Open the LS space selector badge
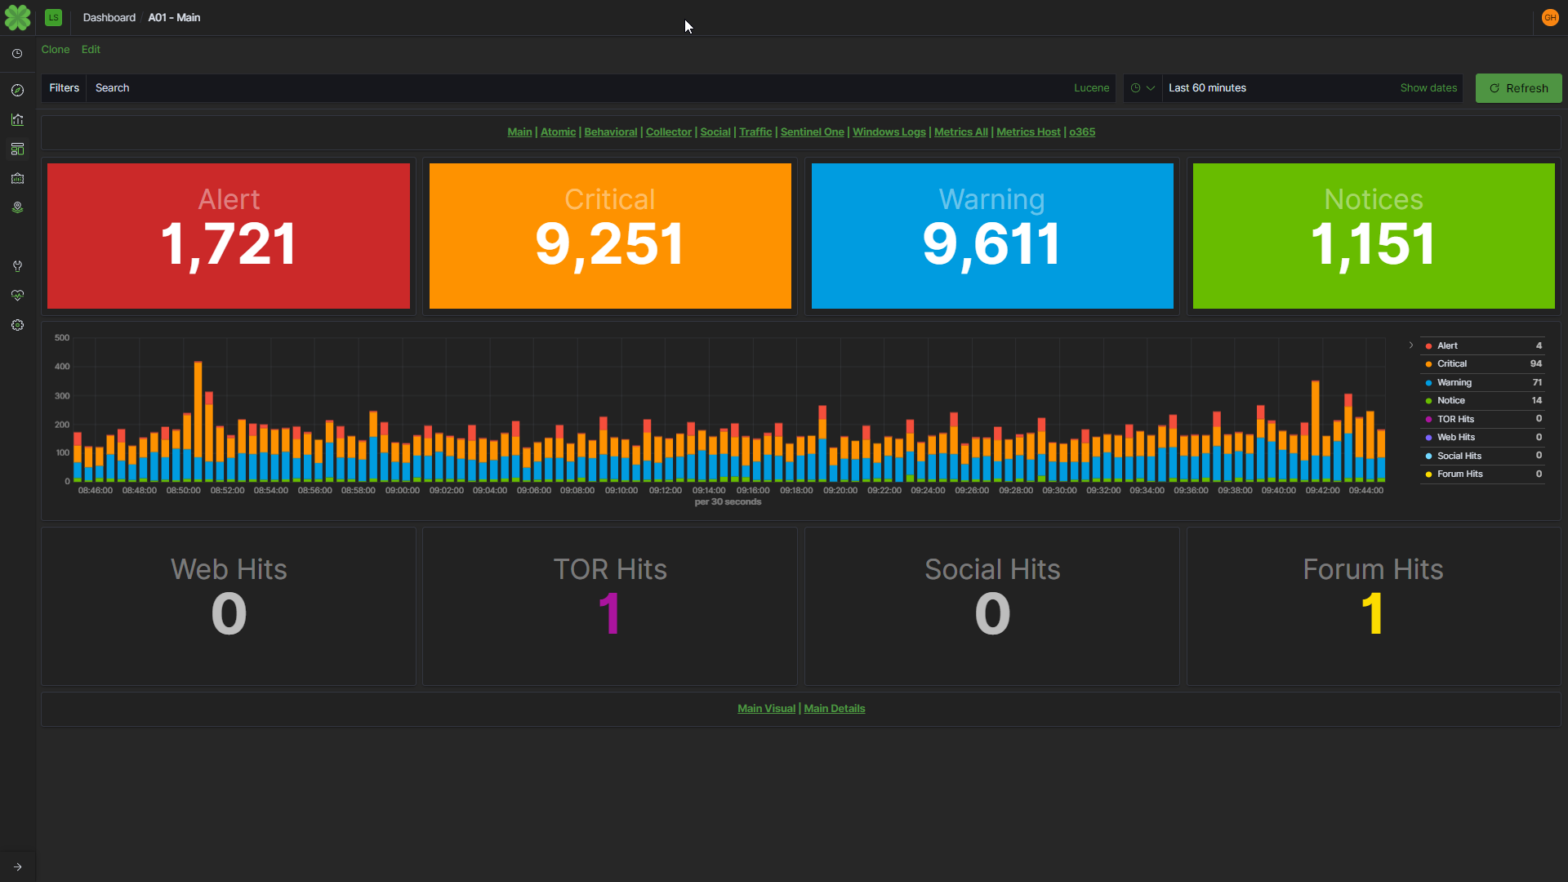The image size is (1568, 882). coord(53,17)
